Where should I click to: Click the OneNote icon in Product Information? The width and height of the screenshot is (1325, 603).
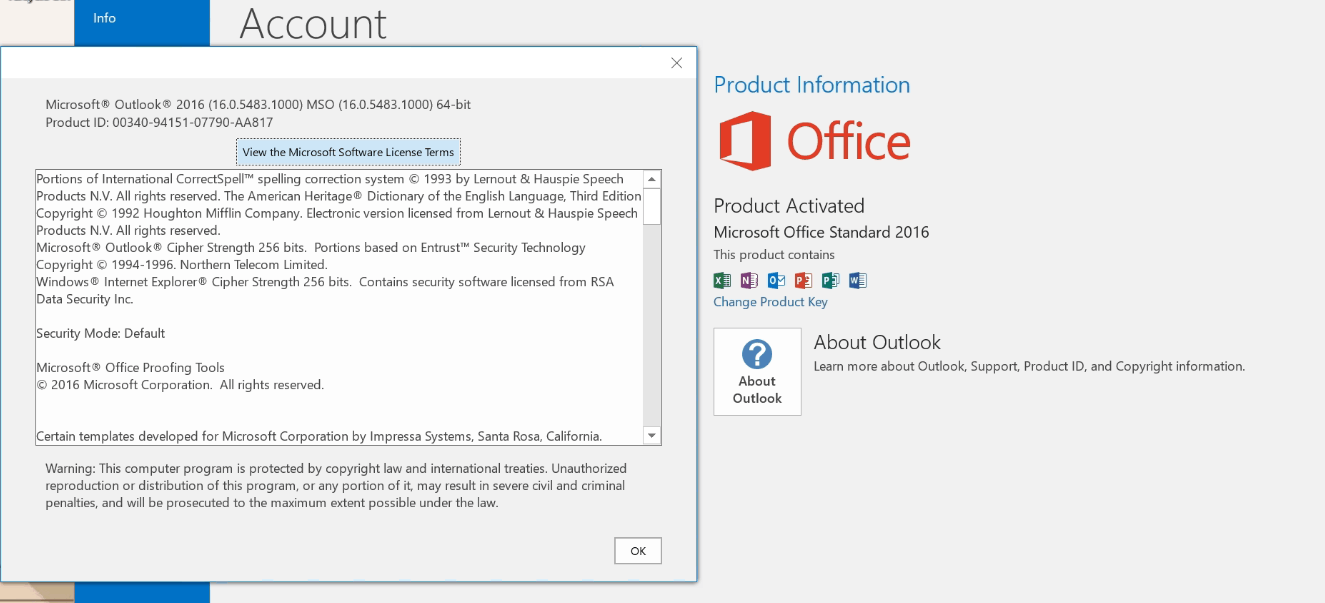point(749,281)
